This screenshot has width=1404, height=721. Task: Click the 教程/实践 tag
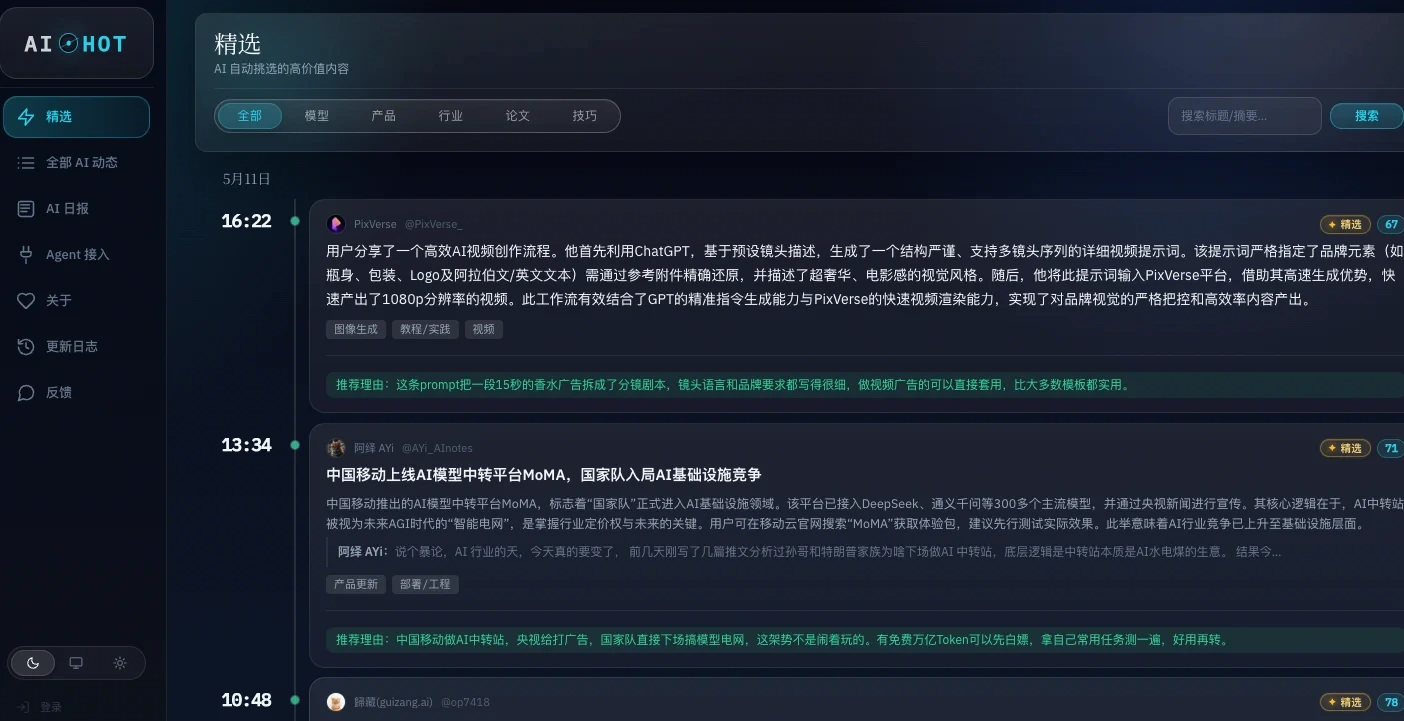pyautogui.click(x=425, y=329)
